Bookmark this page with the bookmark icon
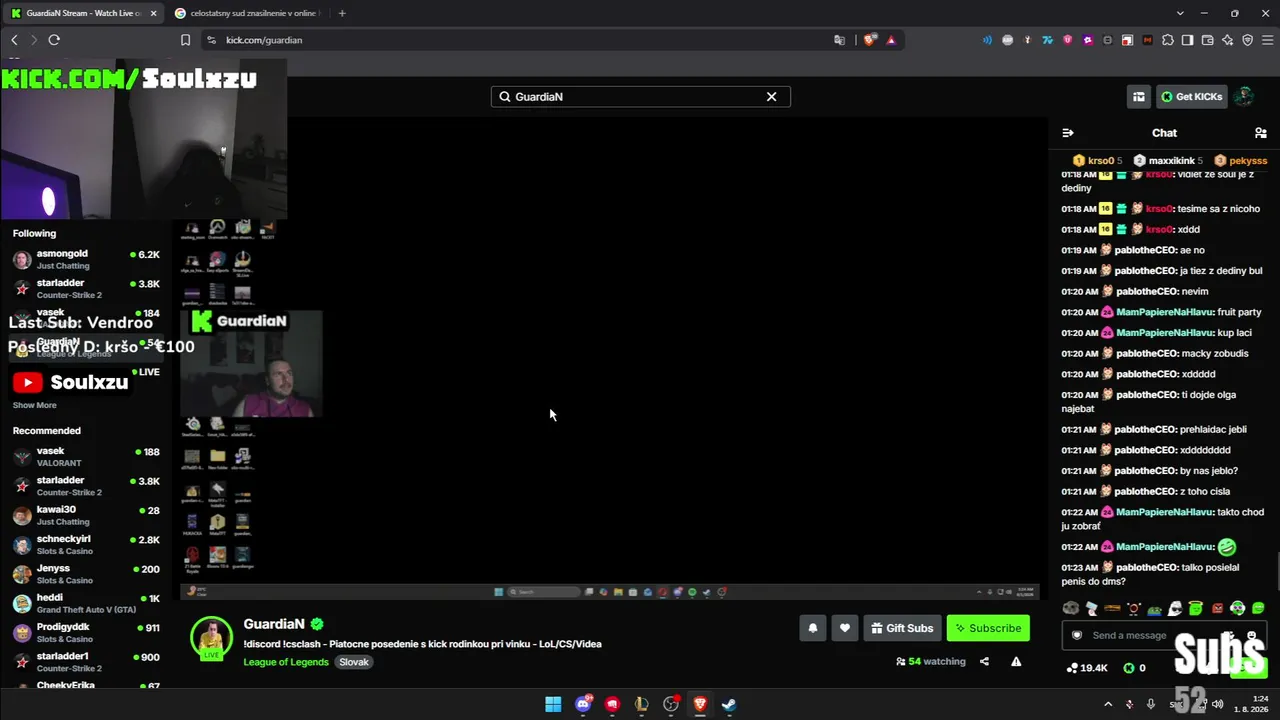The width and height of the screenshot is (1280, 720). coord(185,40)
